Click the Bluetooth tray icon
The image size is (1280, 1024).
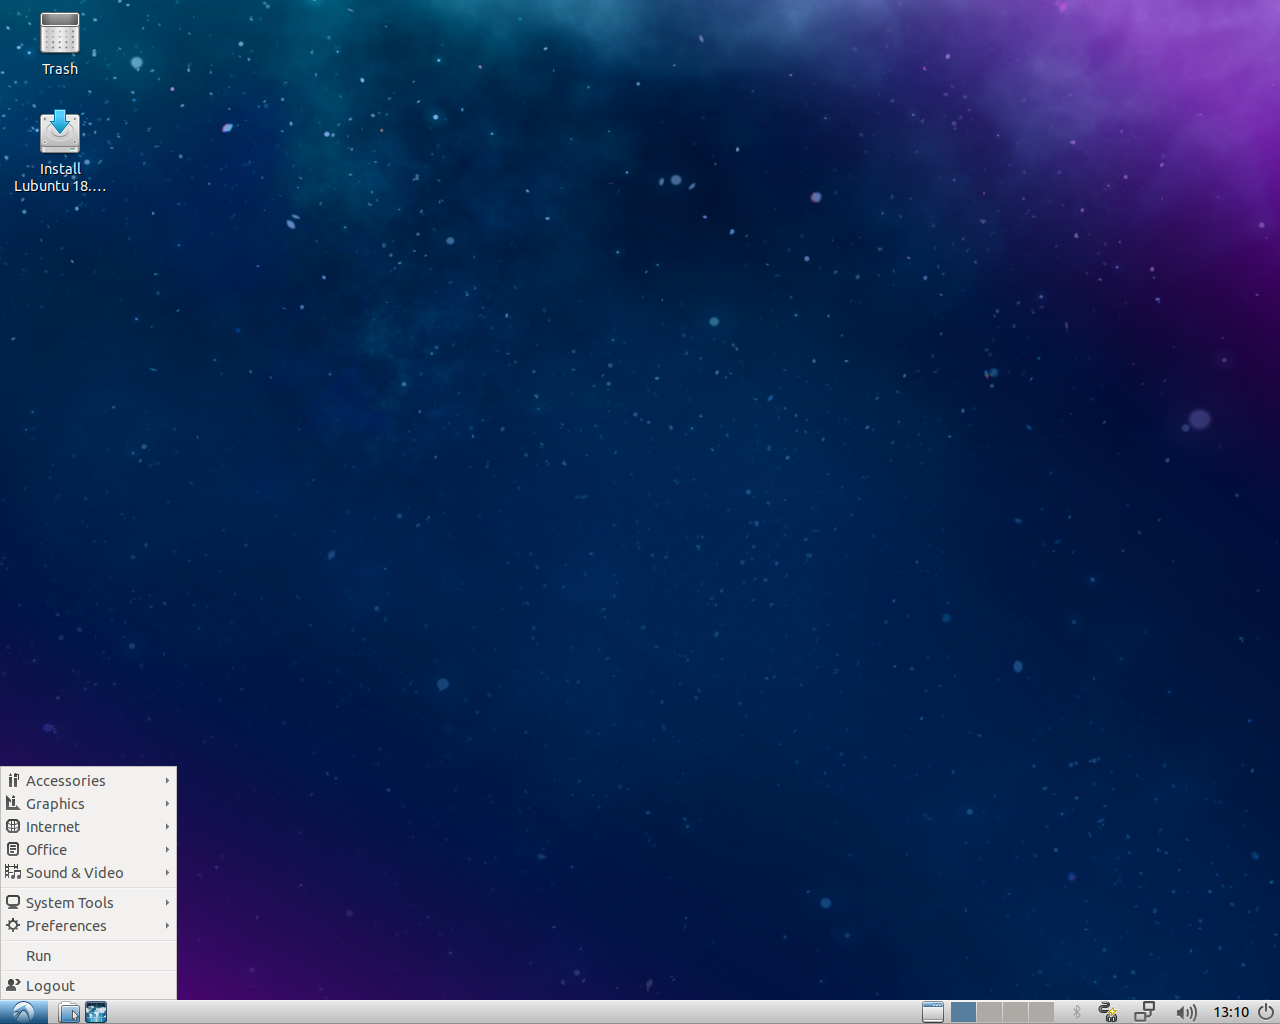point(1077,1012)
